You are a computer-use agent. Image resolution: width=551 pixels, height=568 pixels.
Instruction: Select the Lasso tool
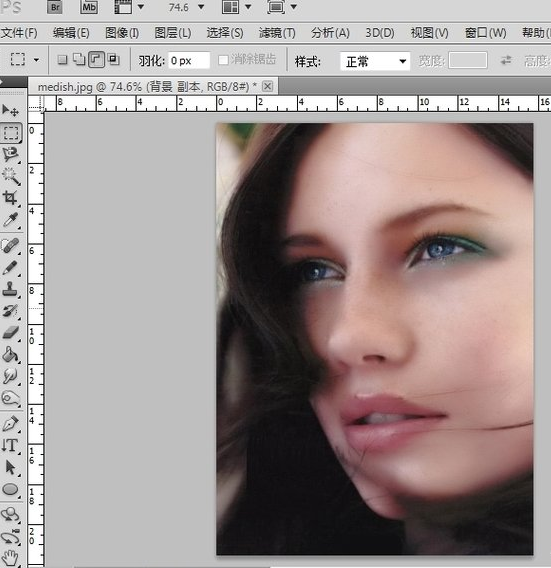click(x=11, y=155)
